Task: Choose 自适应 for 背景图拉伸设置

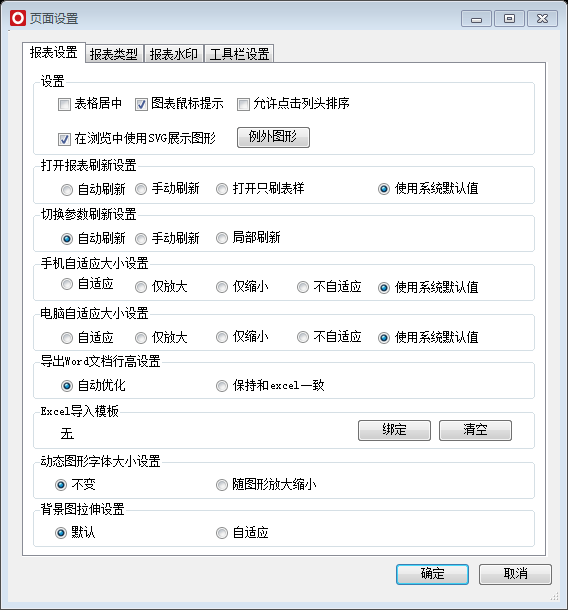Action: [x=222, y=533]
